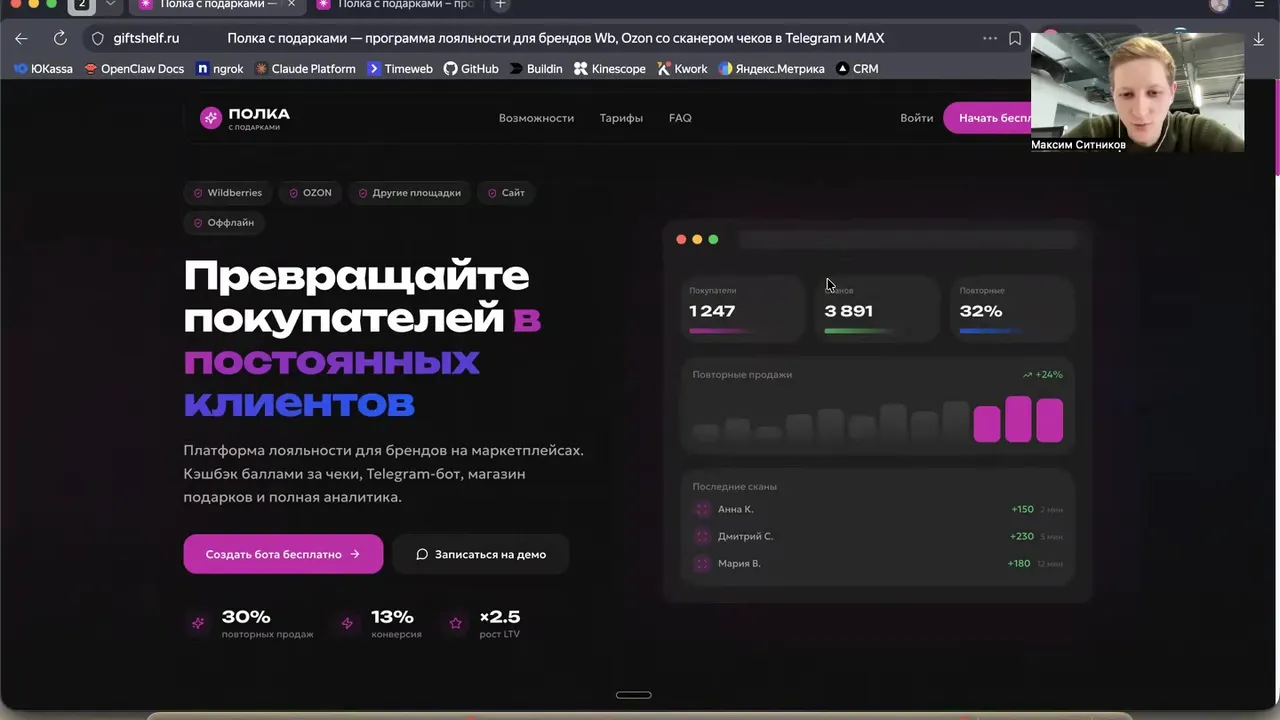Open the site security info in the address bar
The width and height of the screenshot is (1280, 720).
coord(96,38)
